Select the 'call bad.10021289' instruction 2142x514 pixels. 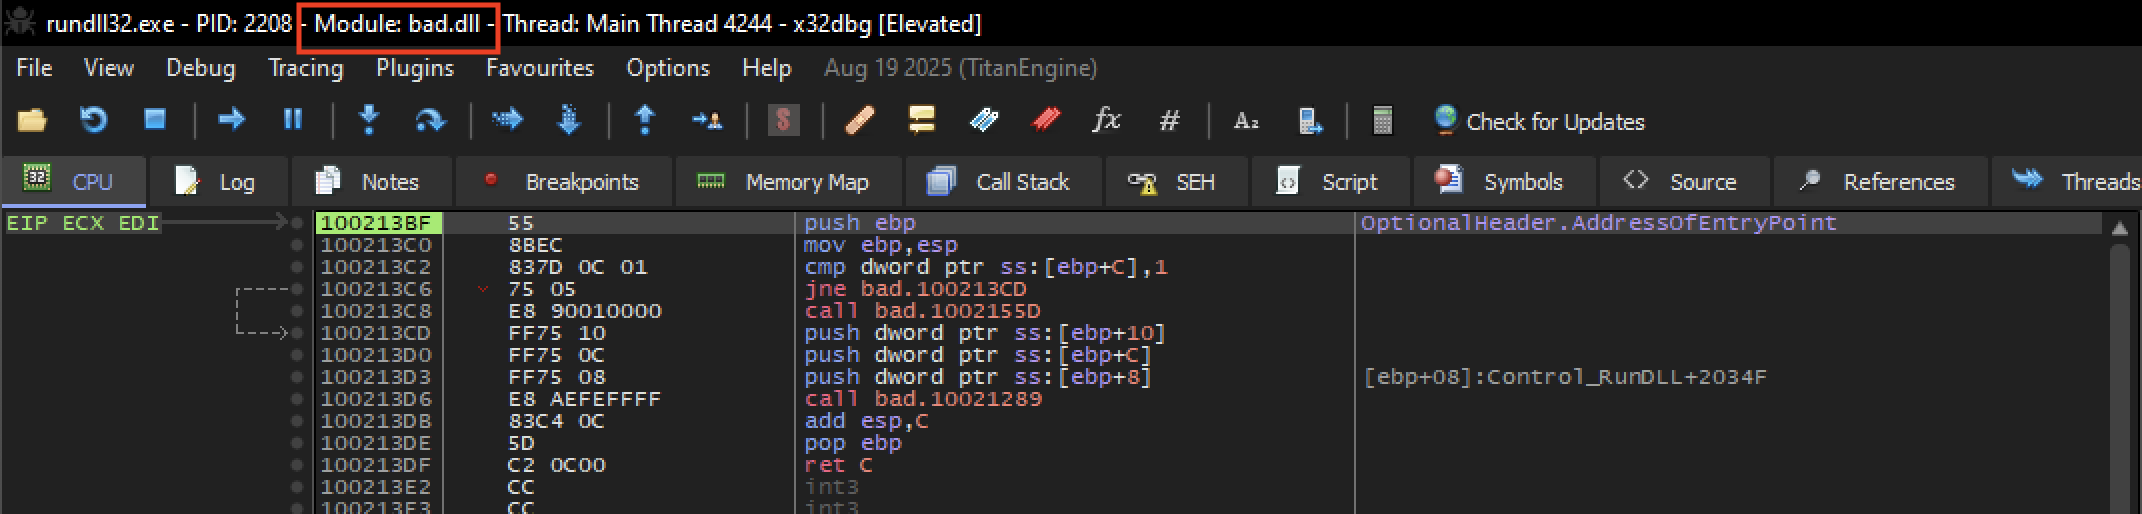(x=922, y=399)
